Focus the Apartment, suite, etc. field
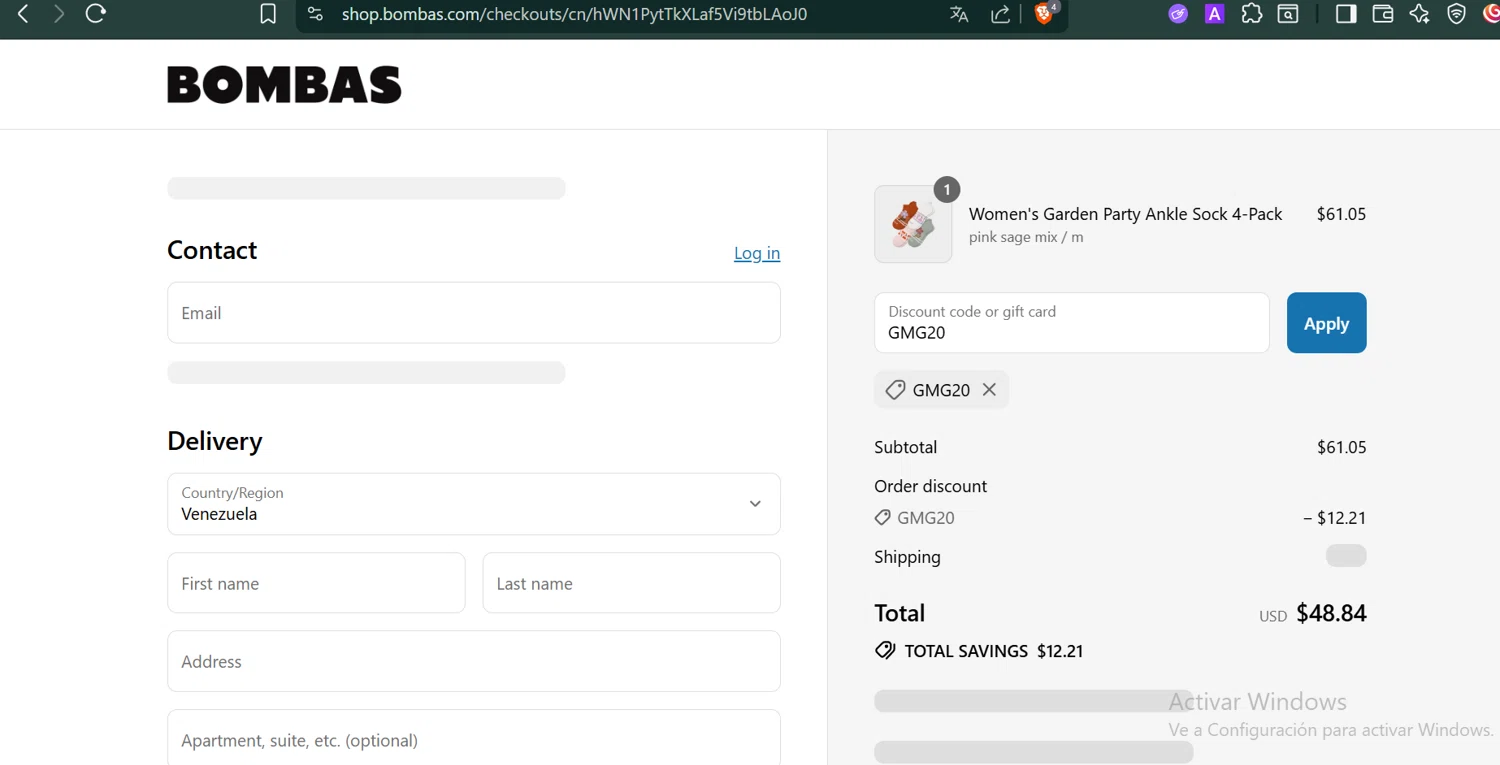The width and height of the screenshot is (1500, 765). coord(474,738)
